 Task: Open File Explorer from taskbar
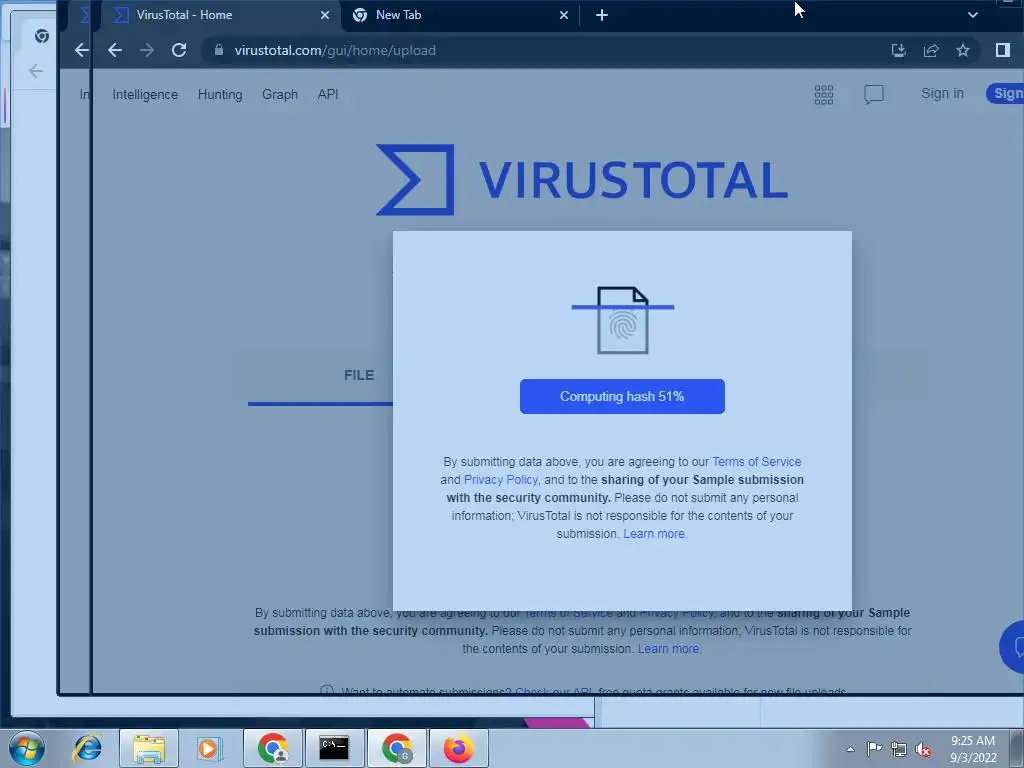pos(149,748)
